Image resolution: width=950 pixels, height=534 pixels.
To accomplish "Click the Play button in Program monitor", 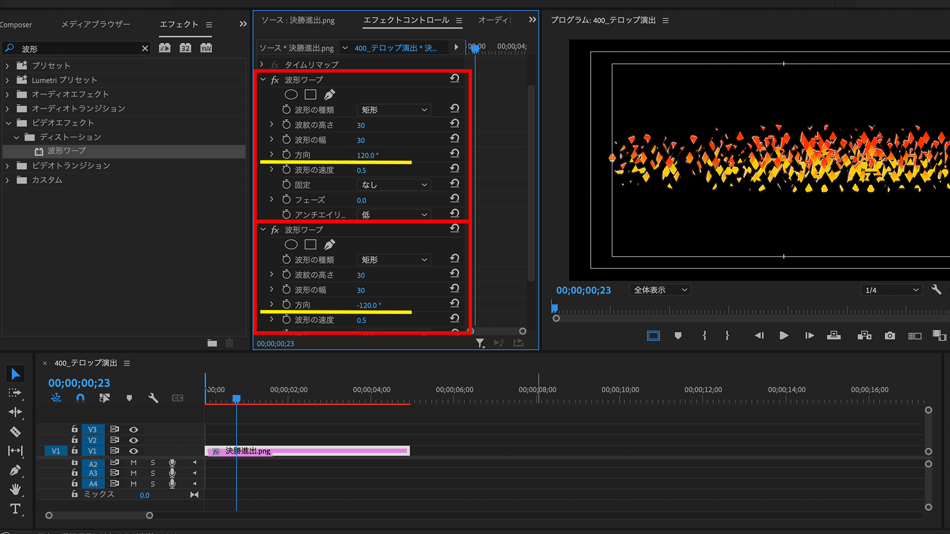I will (x=783, y=336).
